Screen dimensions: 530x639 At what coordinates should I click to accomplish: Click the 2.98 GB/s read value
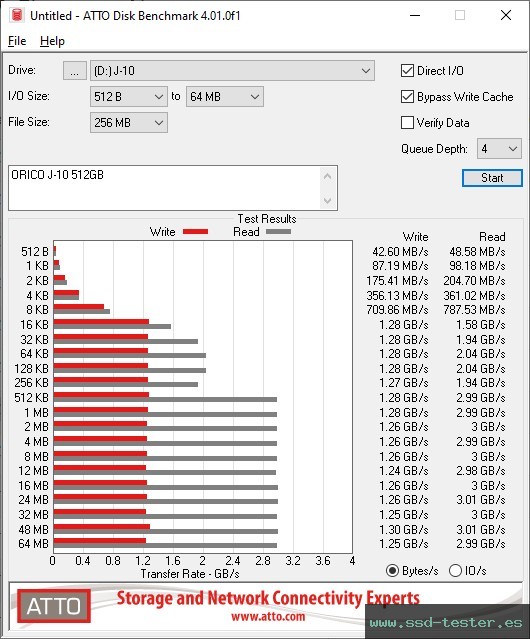click(x=481, y=471)
